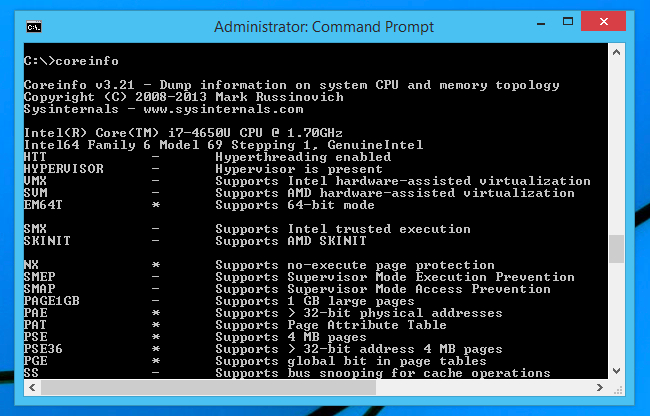Click on the coreinfo command text

tap(87, 61)
